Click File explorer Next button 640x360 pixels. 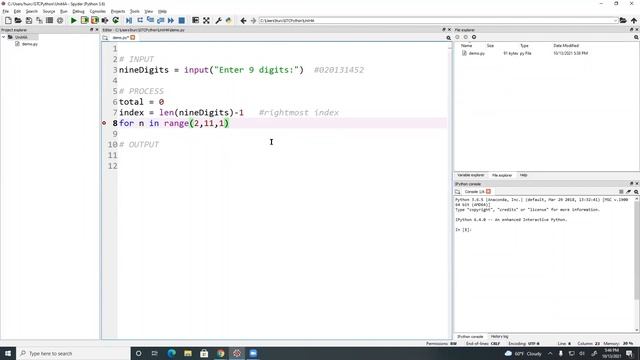(x=466, y=37)
